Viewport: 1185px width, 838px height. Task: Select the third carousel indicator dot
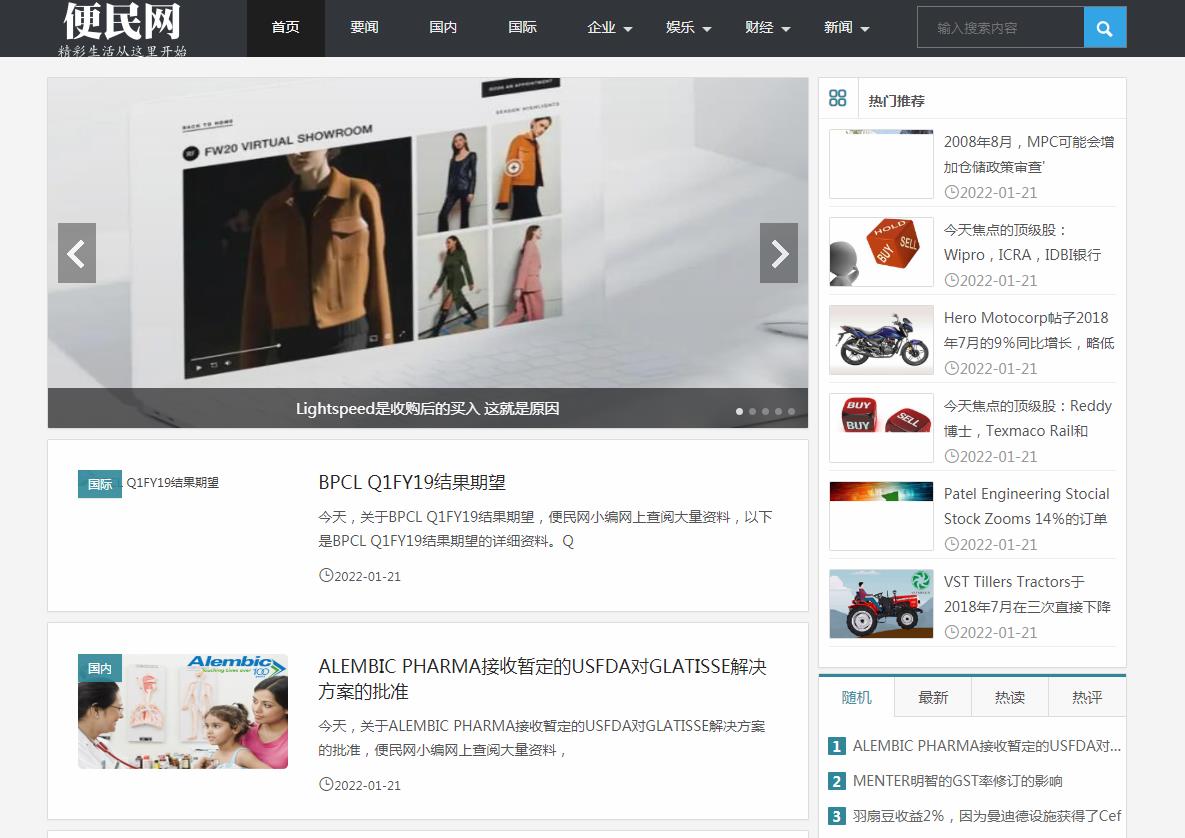point(766,411)
